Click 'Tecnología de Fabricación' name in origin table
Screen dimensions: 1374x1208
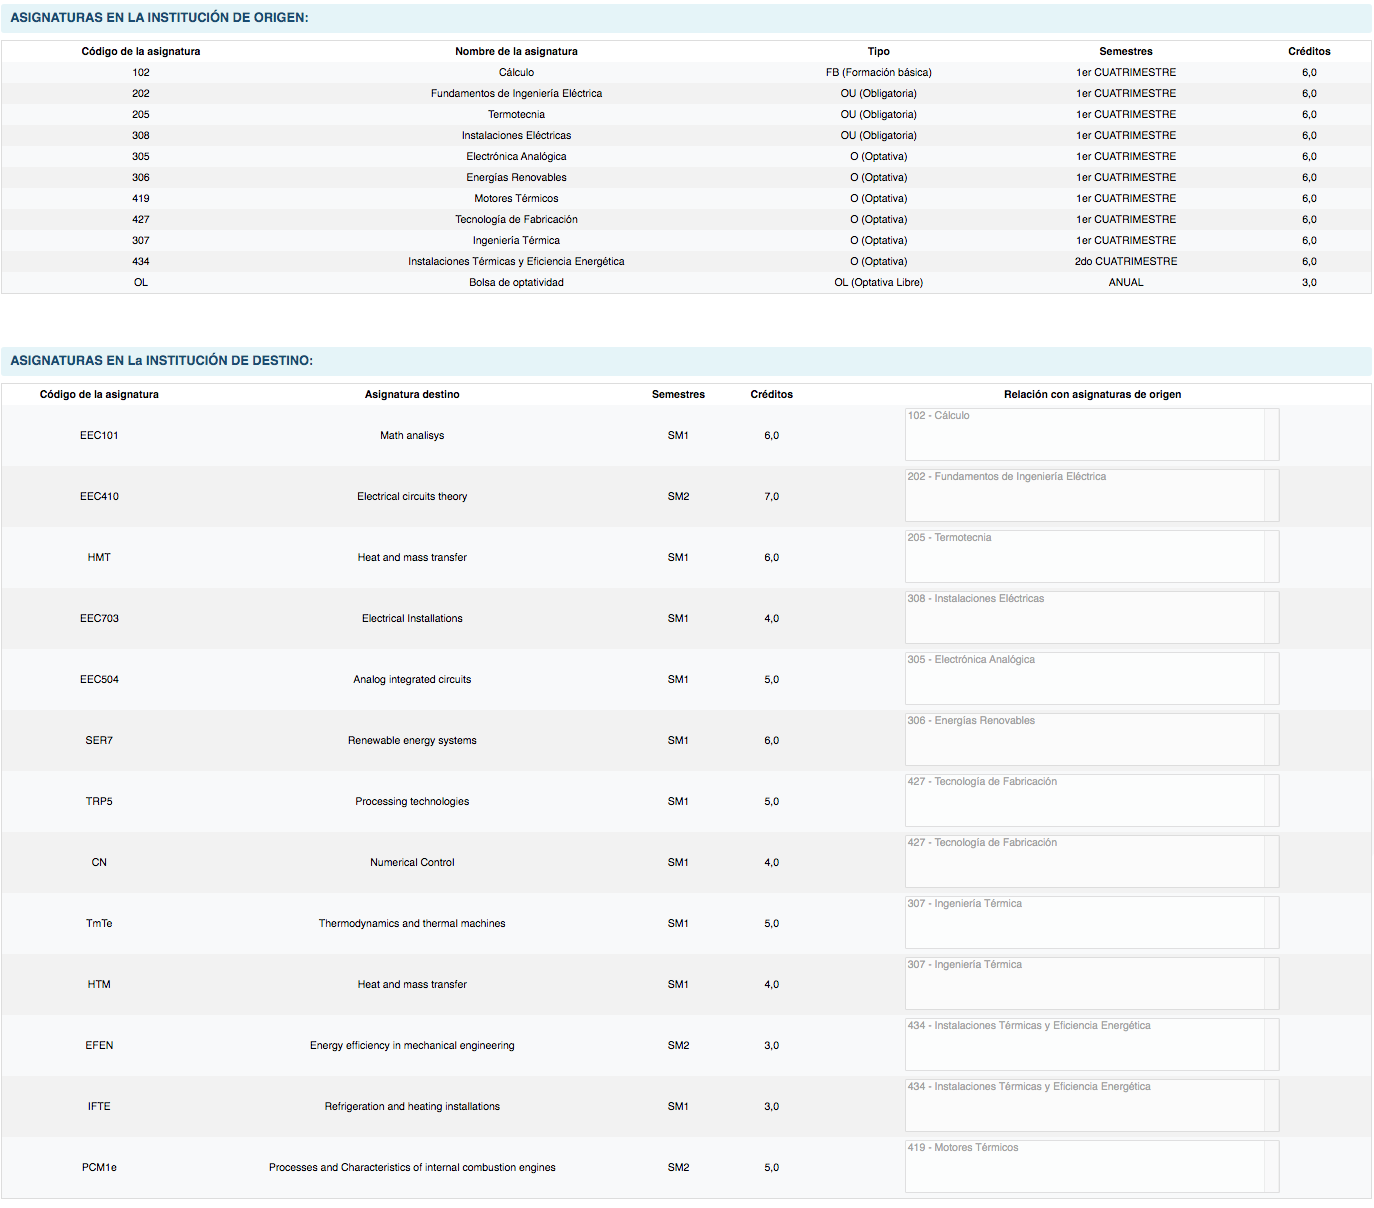tap(516, 219)
